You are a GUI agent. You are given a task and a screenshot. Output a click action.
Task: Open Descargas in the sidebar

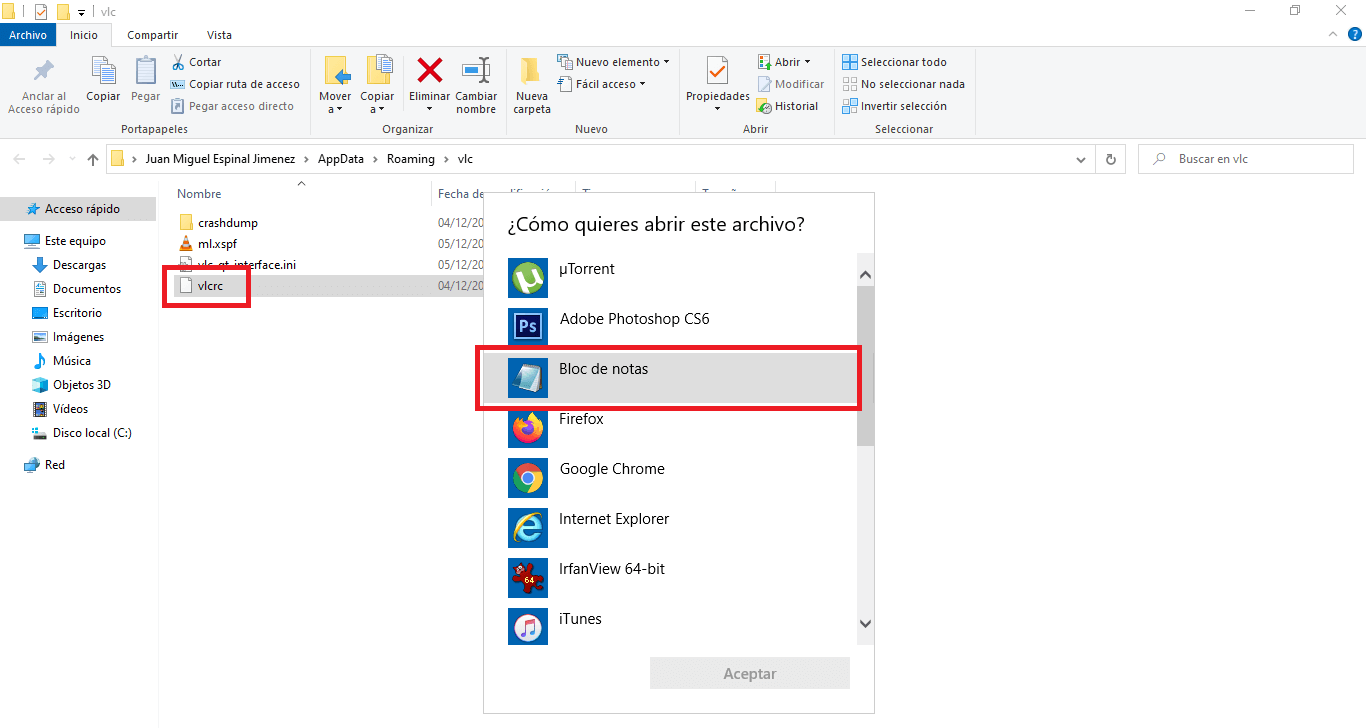point(69,265)
